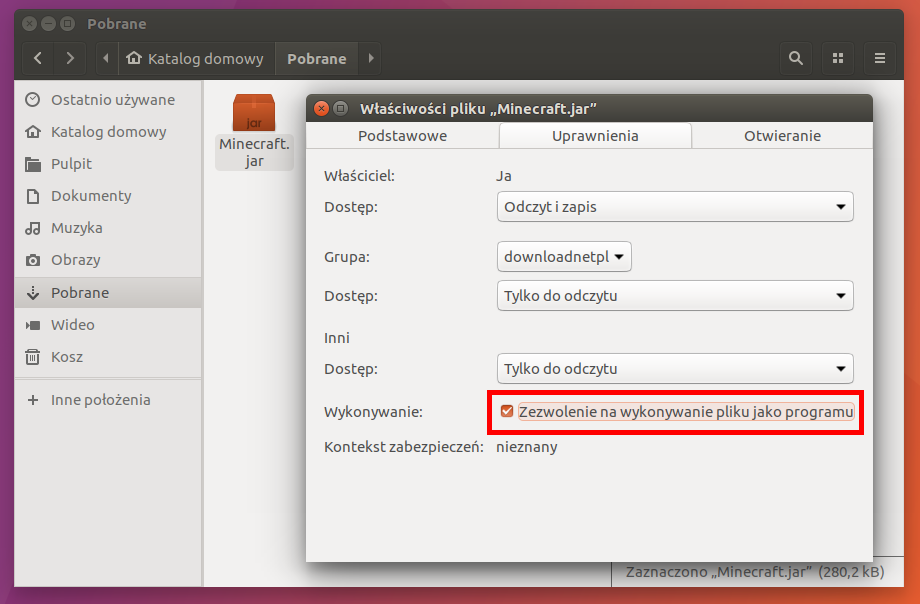This screenshot has width=920, height=604.
Task: Click the document icon beside Dokumenty
Action: pyautogui.click(x=33, y=196)
